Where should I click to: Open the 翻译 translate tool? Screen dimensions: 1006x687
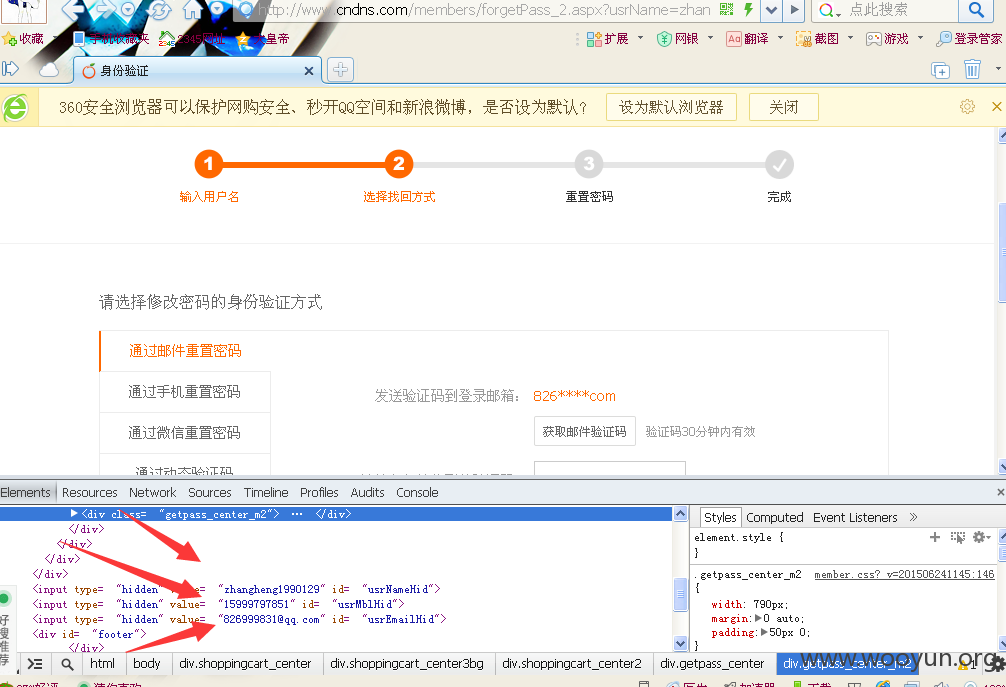coord(747,39)
